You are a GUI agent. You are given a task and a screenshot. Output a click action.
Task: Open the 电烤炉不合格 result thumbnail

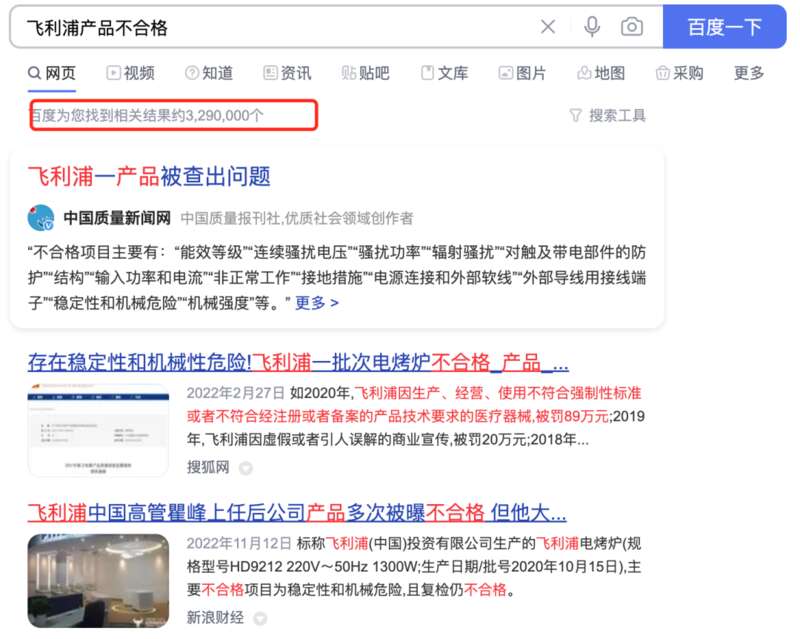click(98, 430)
